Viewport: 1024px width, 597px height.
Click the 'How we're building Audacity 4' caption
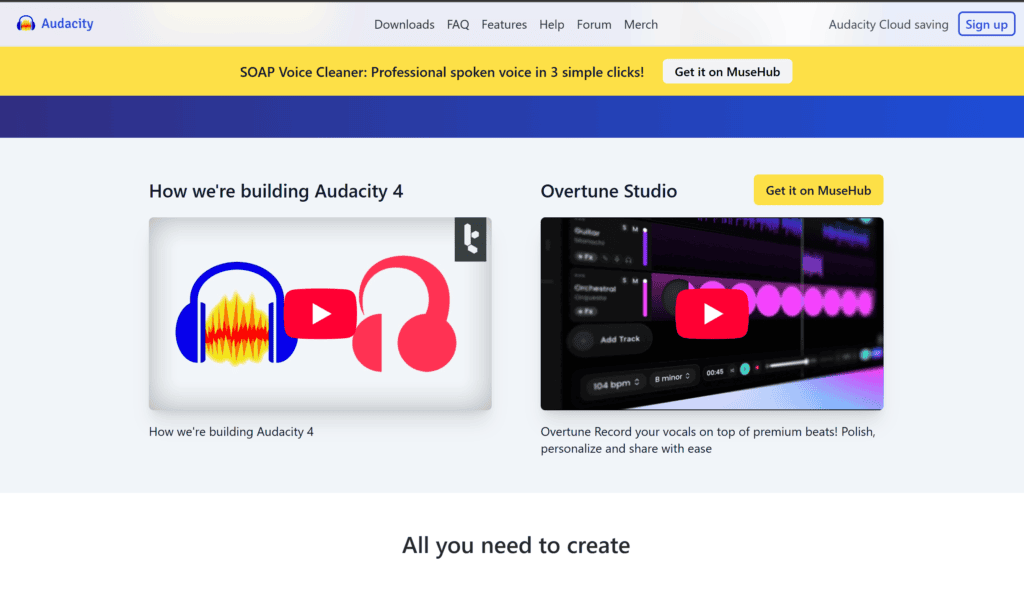tap(231, 432)
